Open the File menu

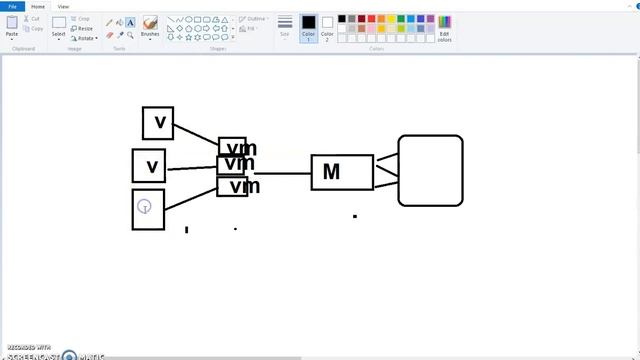tap(12, 7)
